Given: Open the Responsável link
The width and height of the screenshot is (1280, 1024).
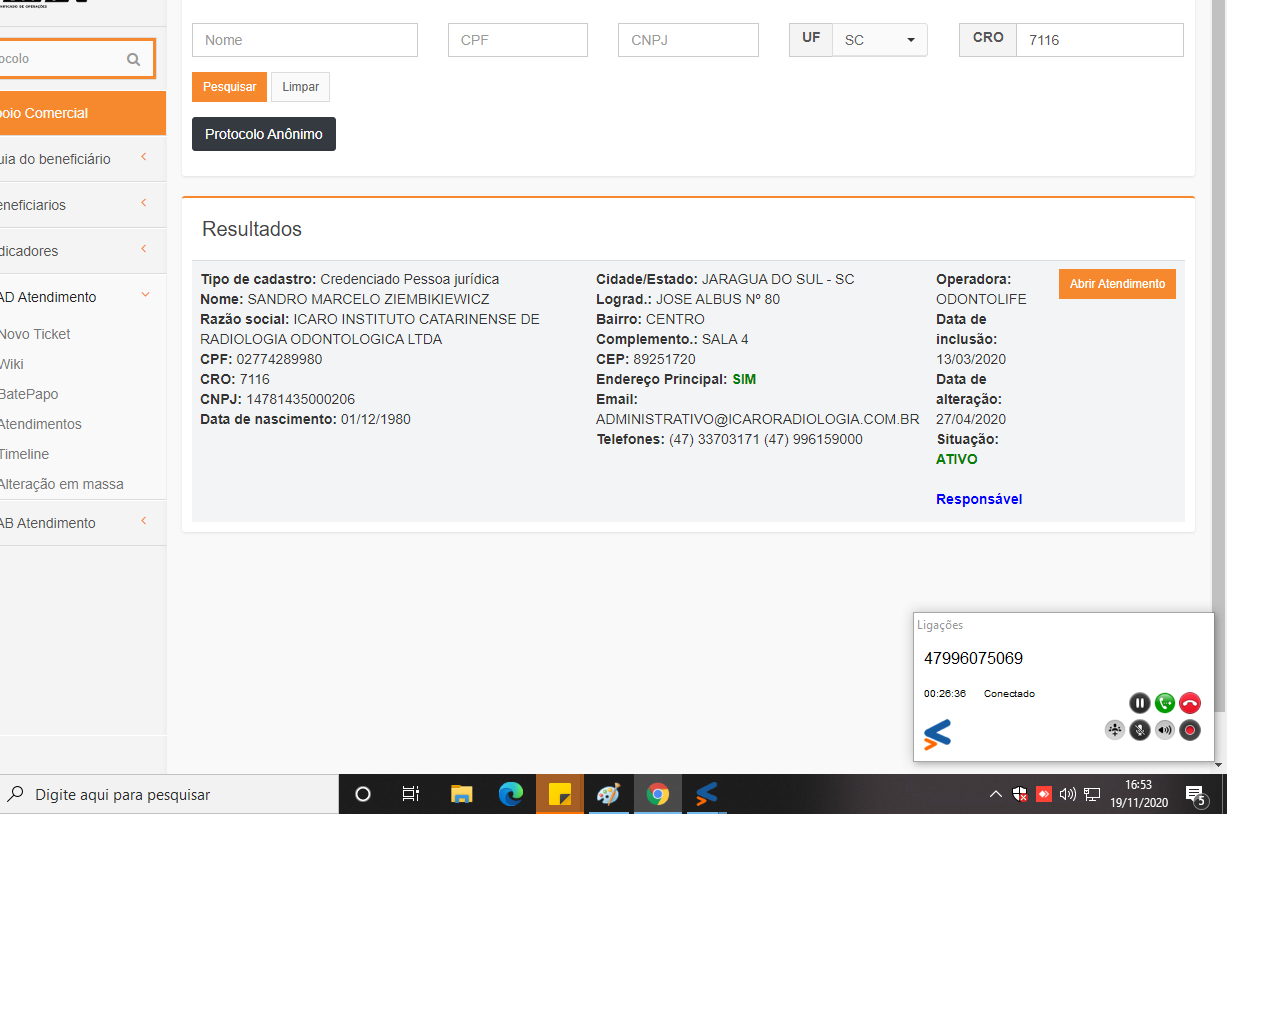Looking at the screenshot, I should tap(978, 499).
